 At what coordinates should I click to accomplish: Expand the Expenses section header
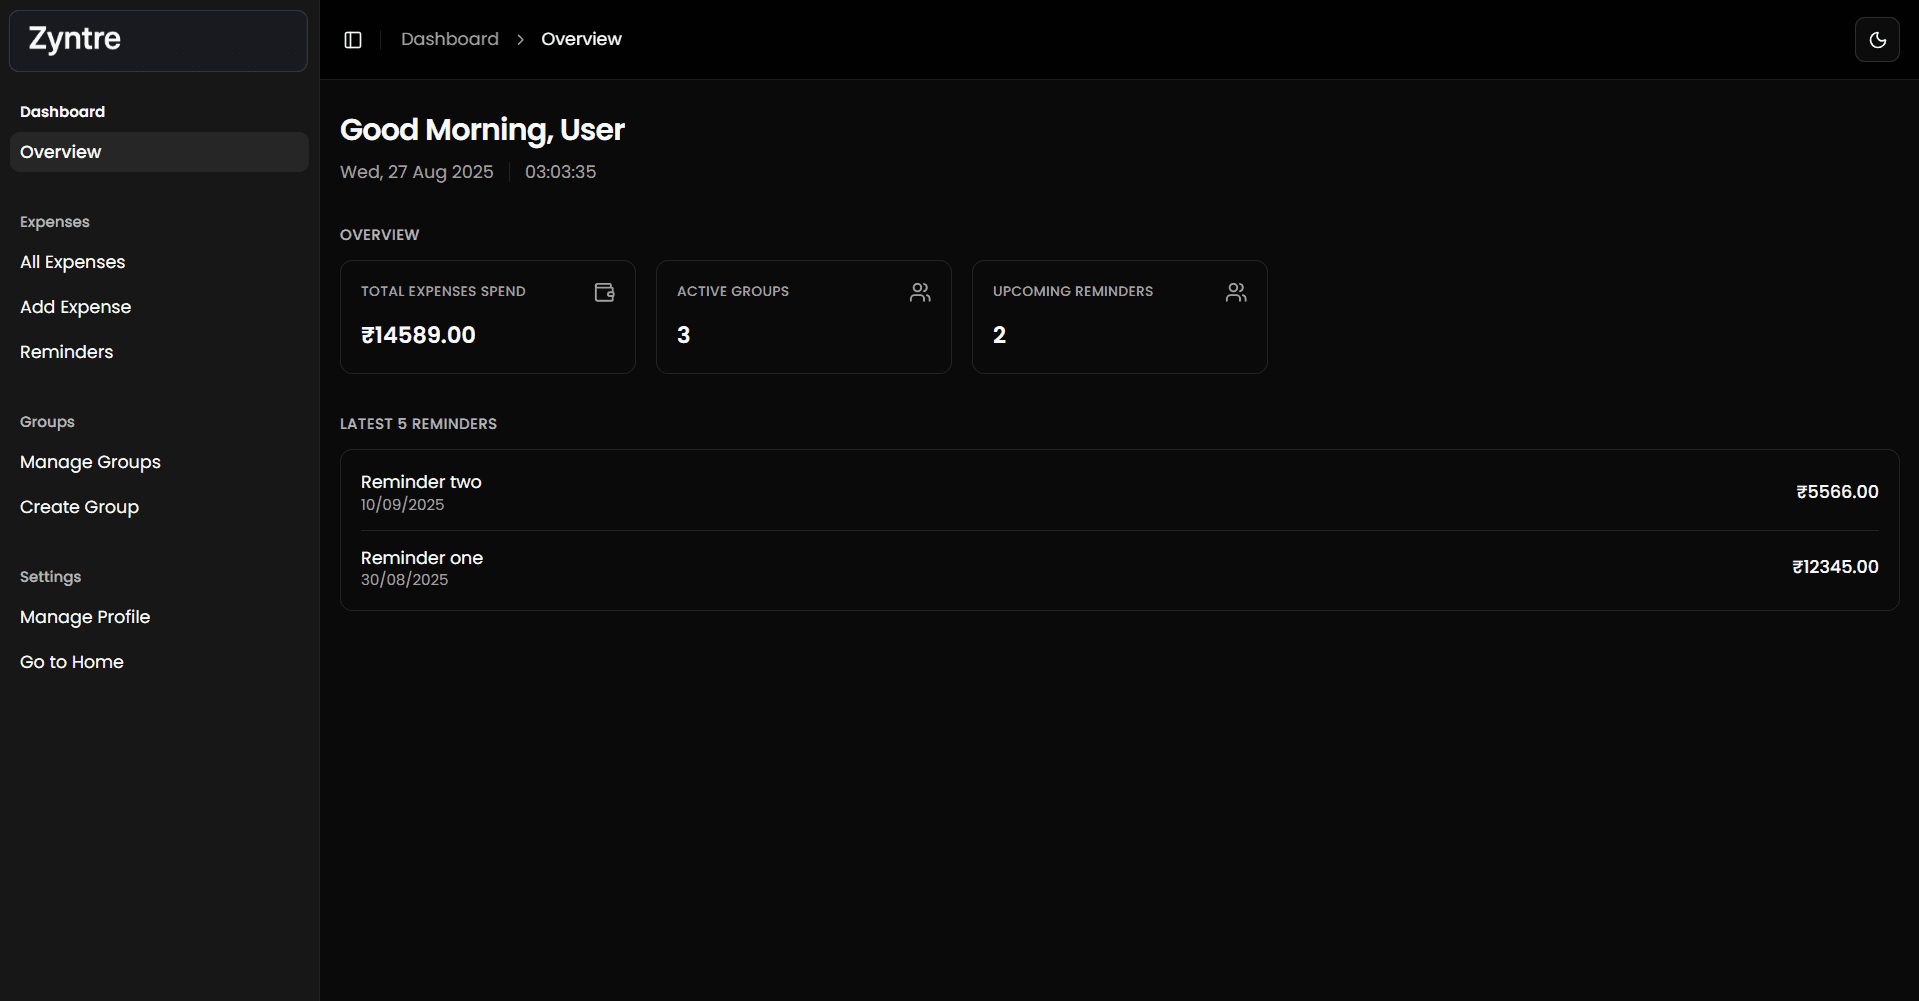[x=54, y=221]
